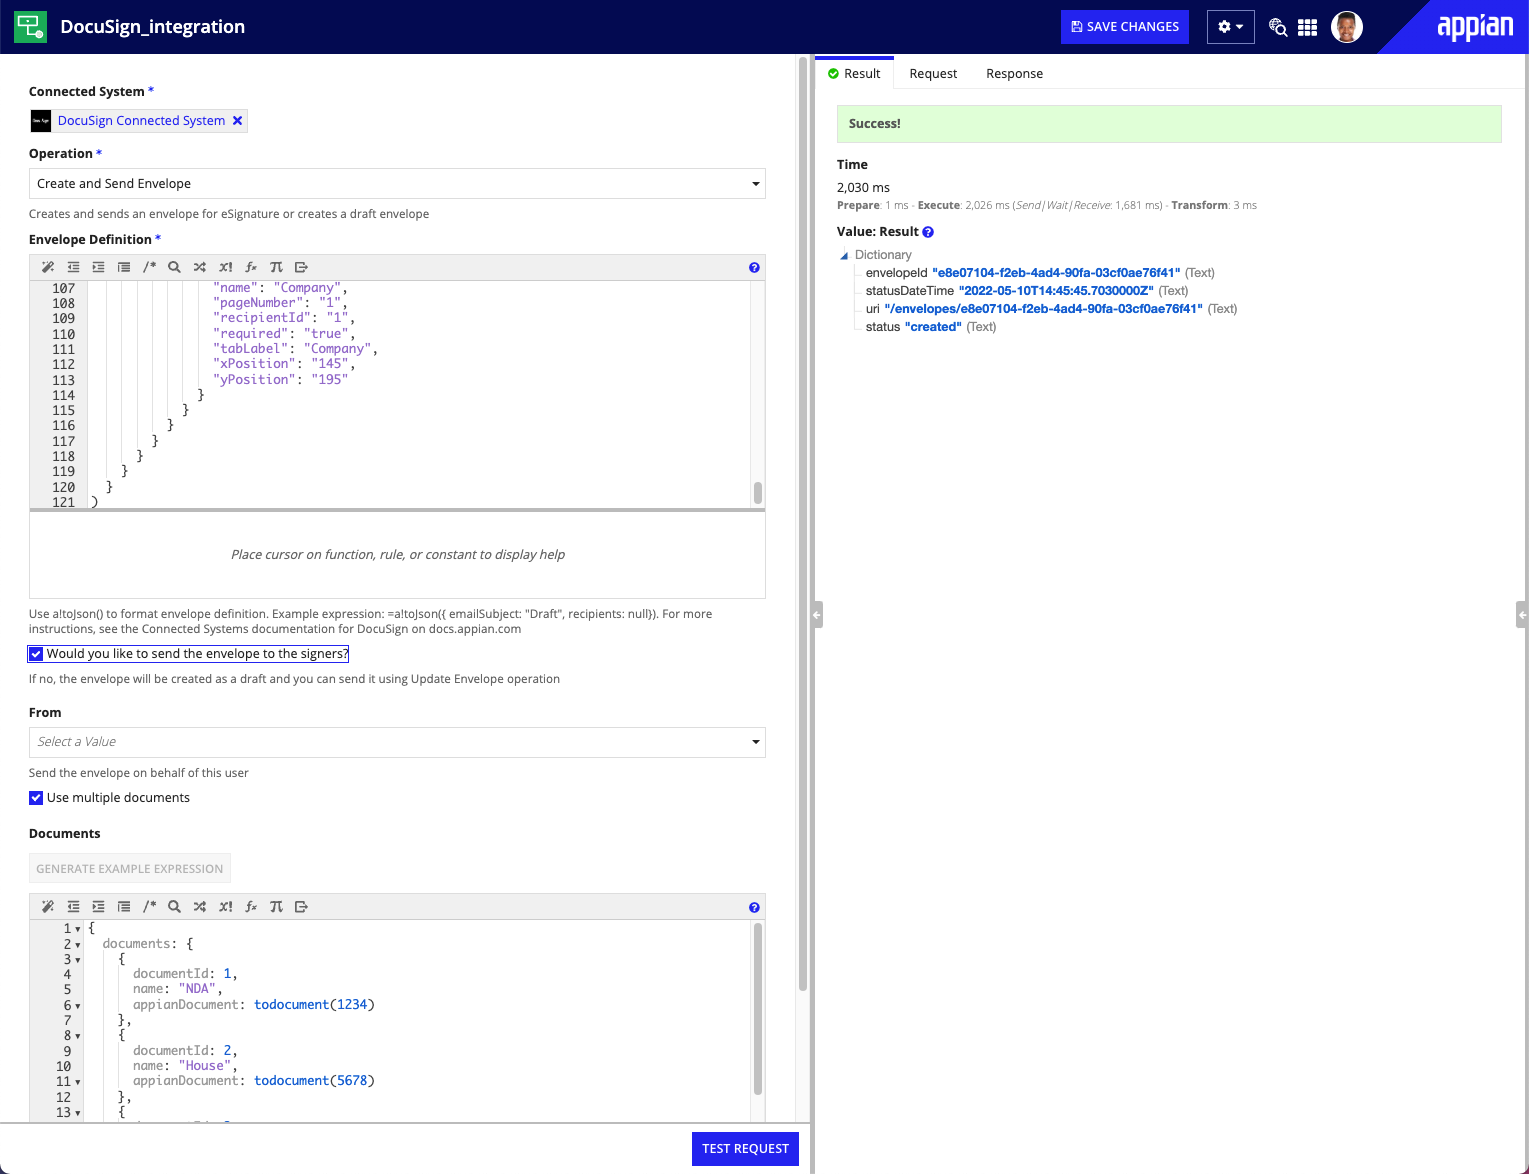1529x1174 pixels.
Task: Click GENERATE EXAMPLE EXPRESSION button
Action: point(130,868)
